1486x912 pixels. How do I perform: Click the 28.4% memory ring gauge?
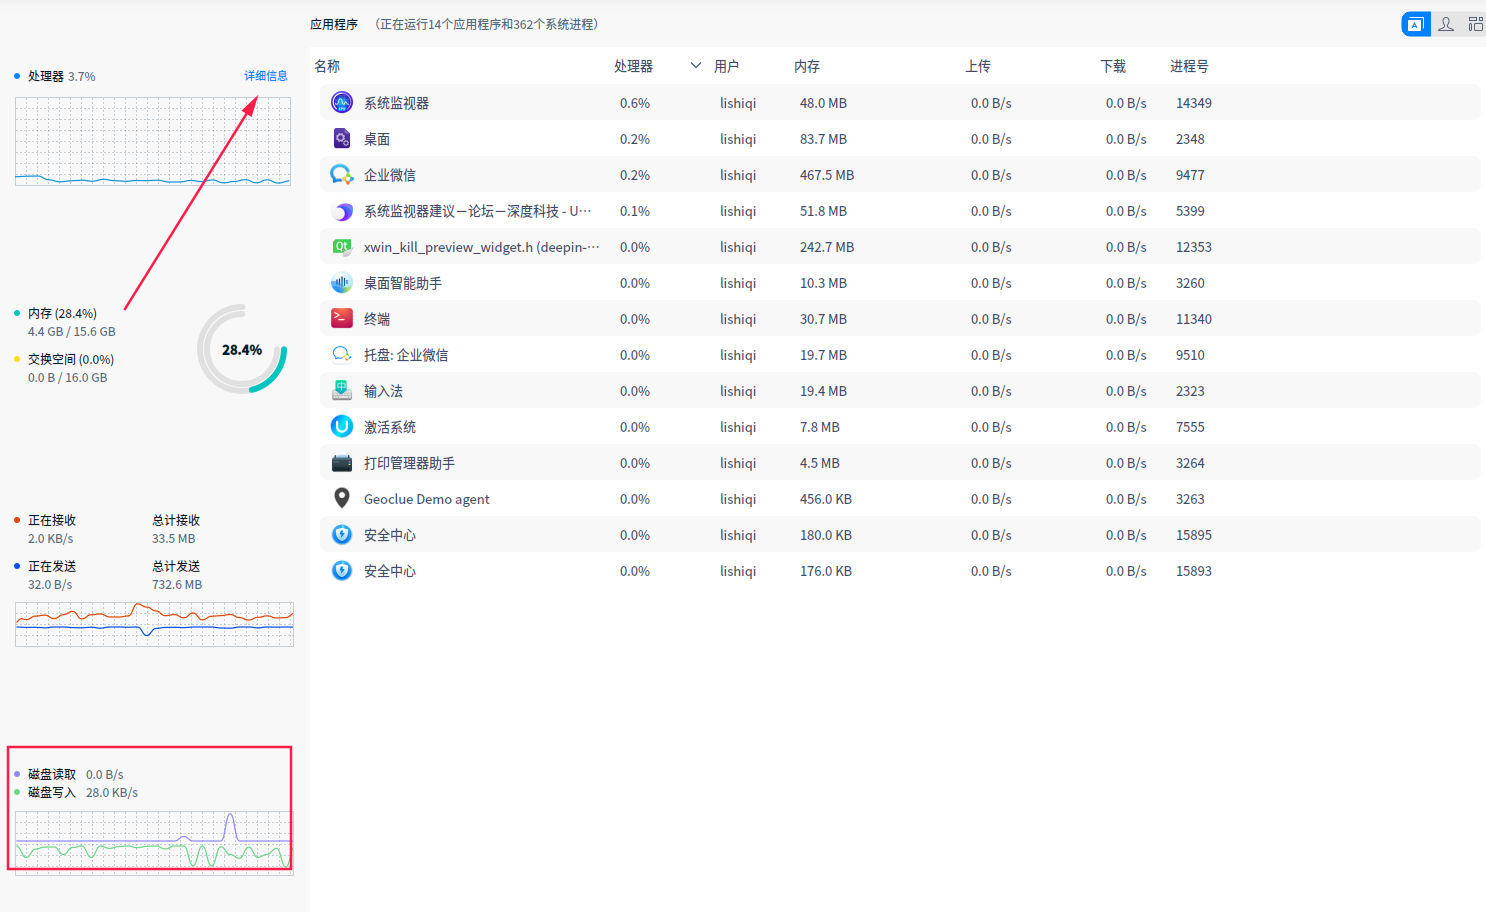pyautogui.click(x=242, y=349)
